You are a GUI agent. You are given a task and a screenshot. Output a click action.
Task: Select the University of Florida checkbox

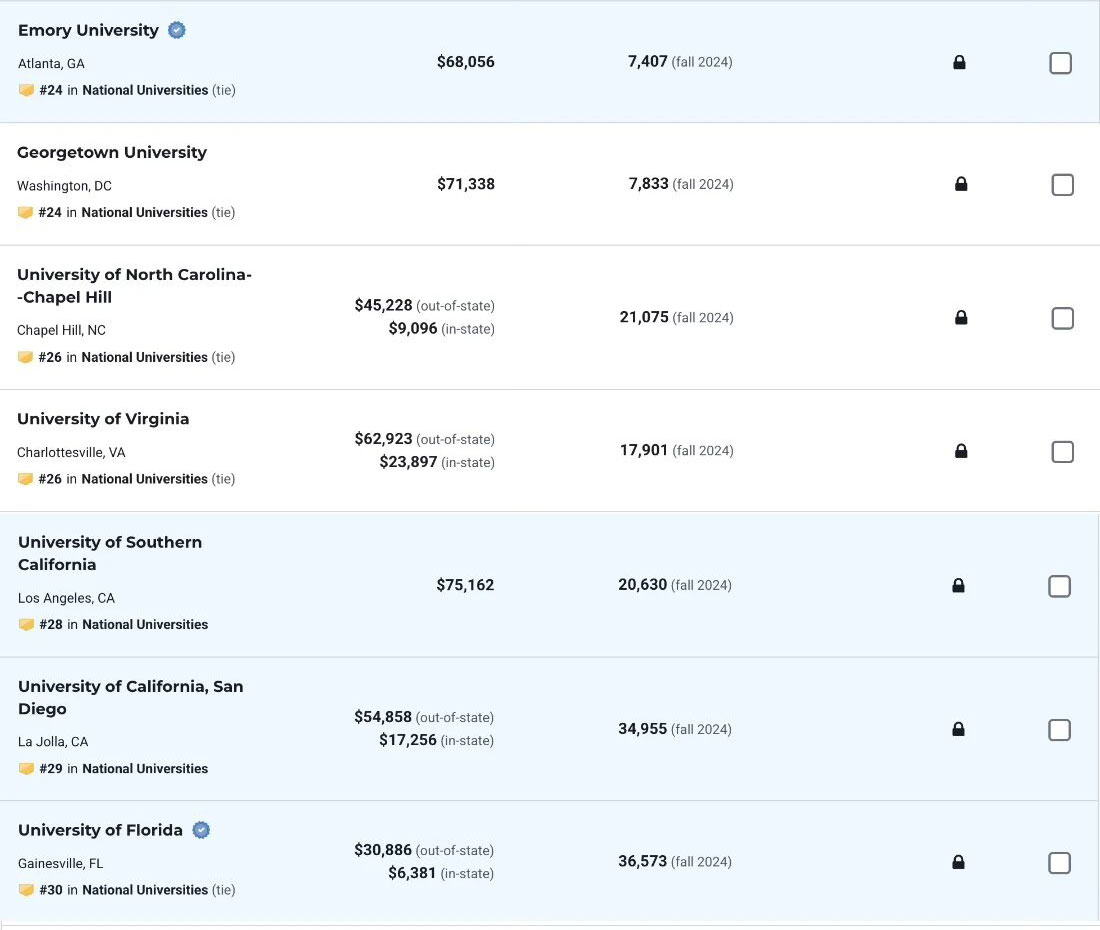tap(1059, 863)
